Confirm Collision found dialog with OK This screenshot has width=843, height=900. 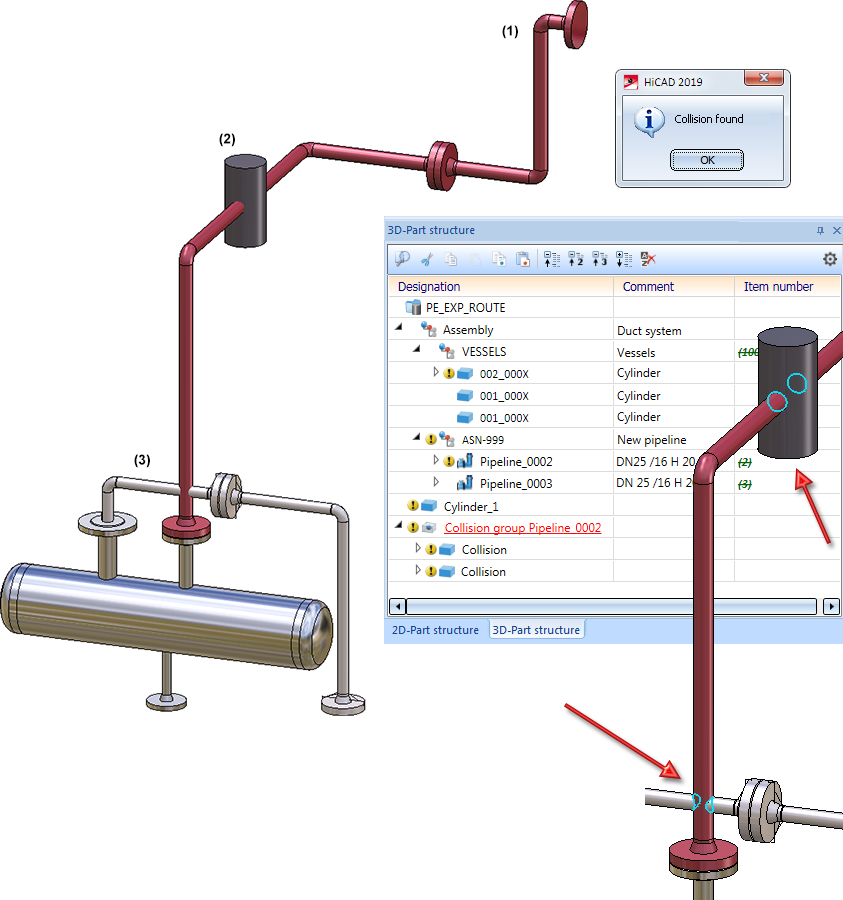[707, 160]
